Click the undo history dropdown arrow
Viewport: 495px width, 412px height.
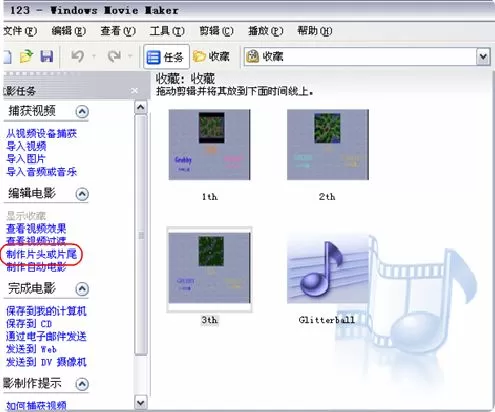point(94,56)
